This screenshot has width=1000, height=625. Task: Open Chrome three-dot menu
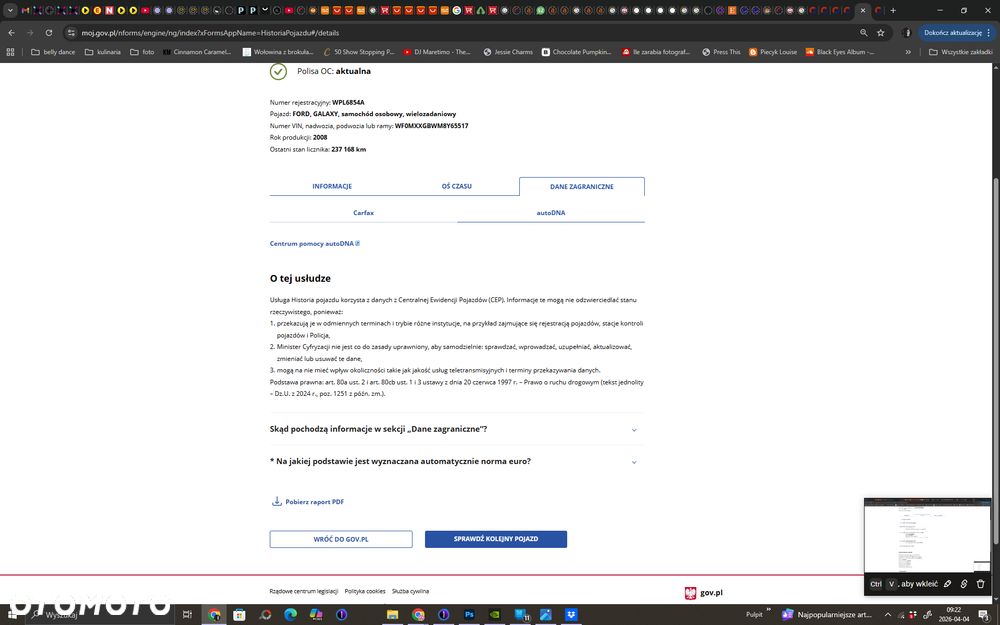coord(989,33)
